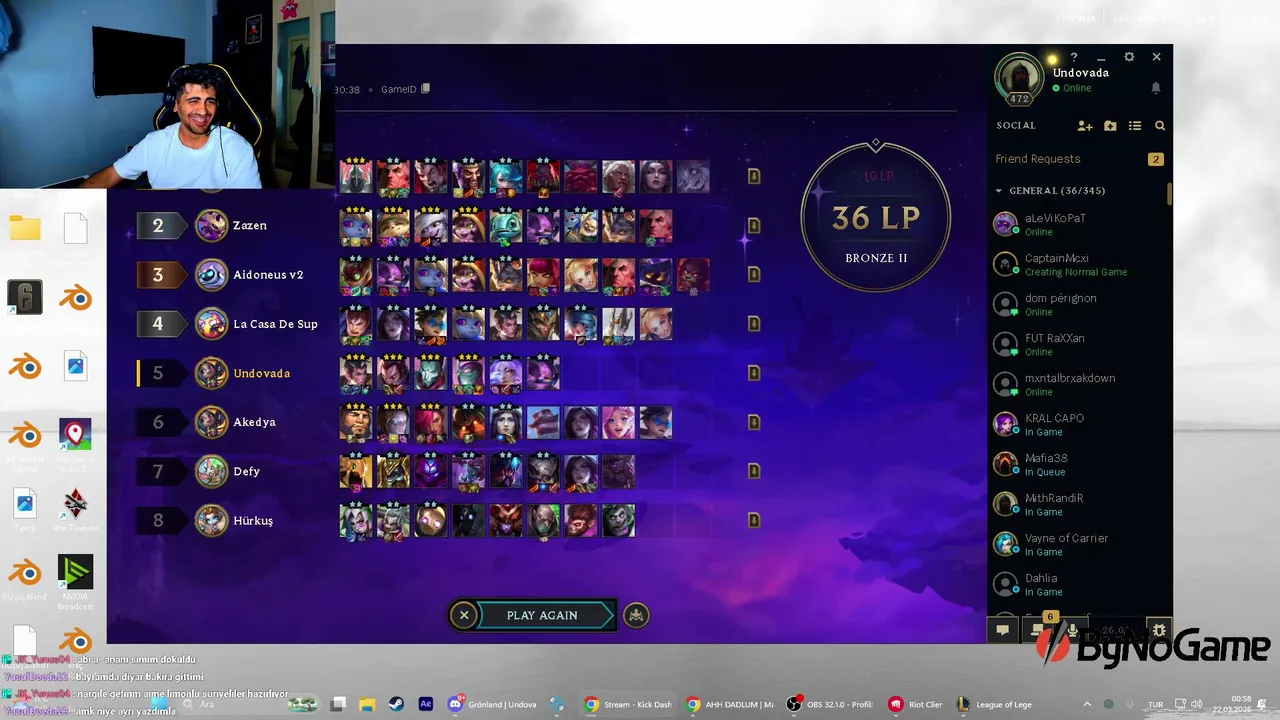Click Undovada's row action icon
Screen dimensions: 1280x720
[x=754, y=372]
